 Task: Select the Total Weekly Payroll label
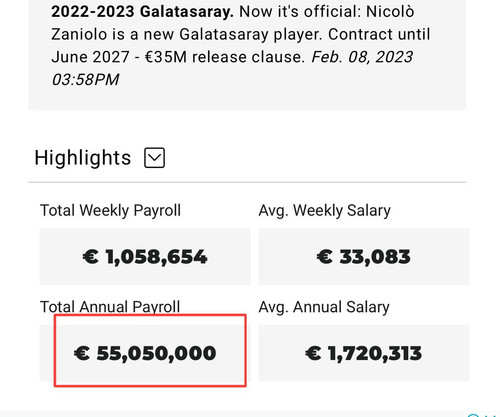coord(110,211)
